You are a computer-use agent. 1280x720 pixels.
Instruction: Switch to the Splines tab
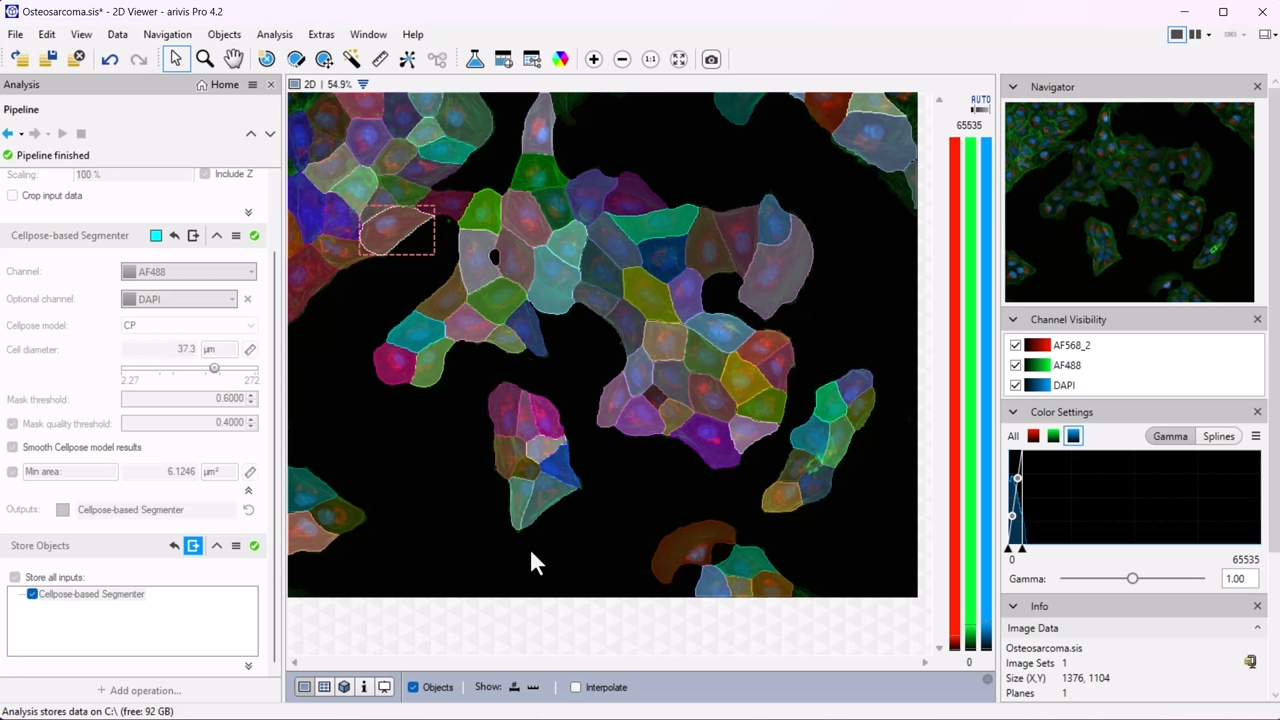pos(1218,436)
